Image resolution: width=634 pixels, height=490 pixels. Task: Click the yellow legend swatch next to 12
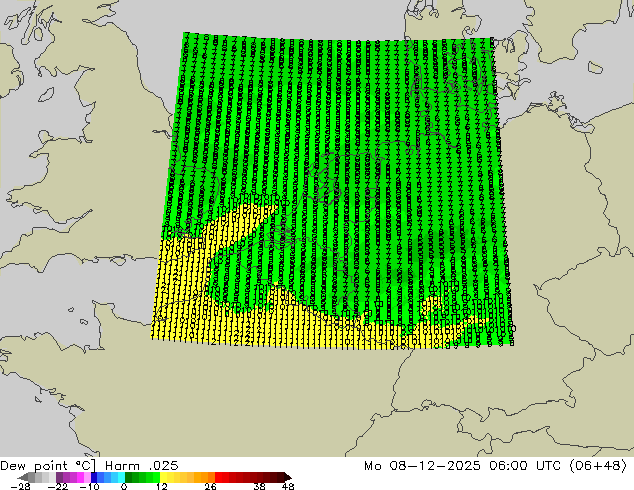pyautogui.click(x=163, y=477)
